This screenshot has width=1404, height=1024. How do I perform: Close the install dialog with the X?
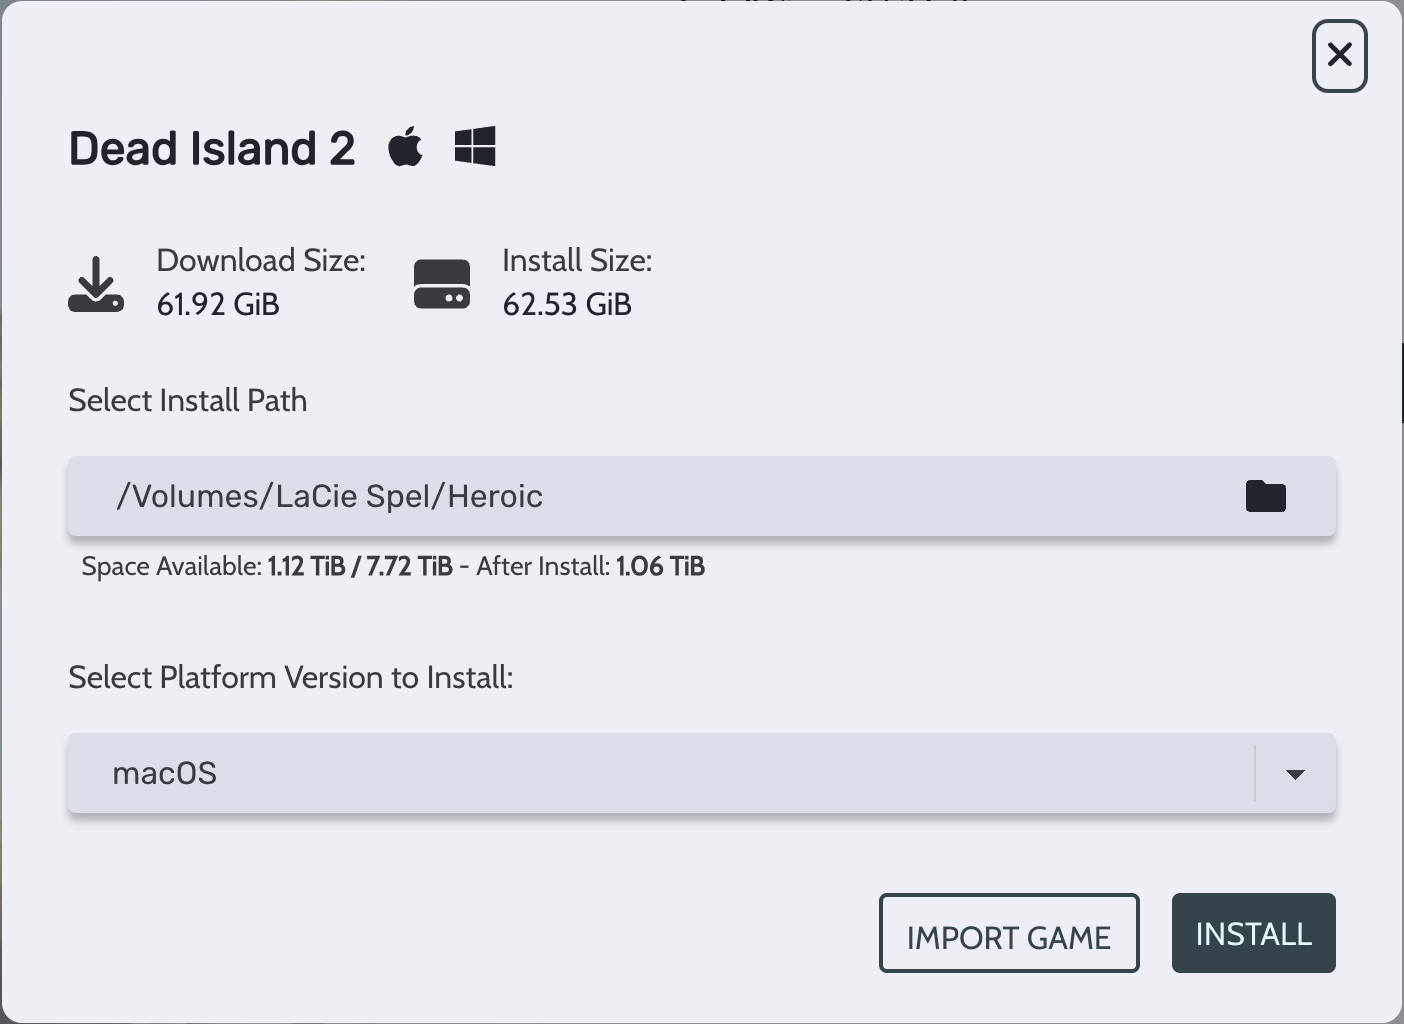(1339, 56)
